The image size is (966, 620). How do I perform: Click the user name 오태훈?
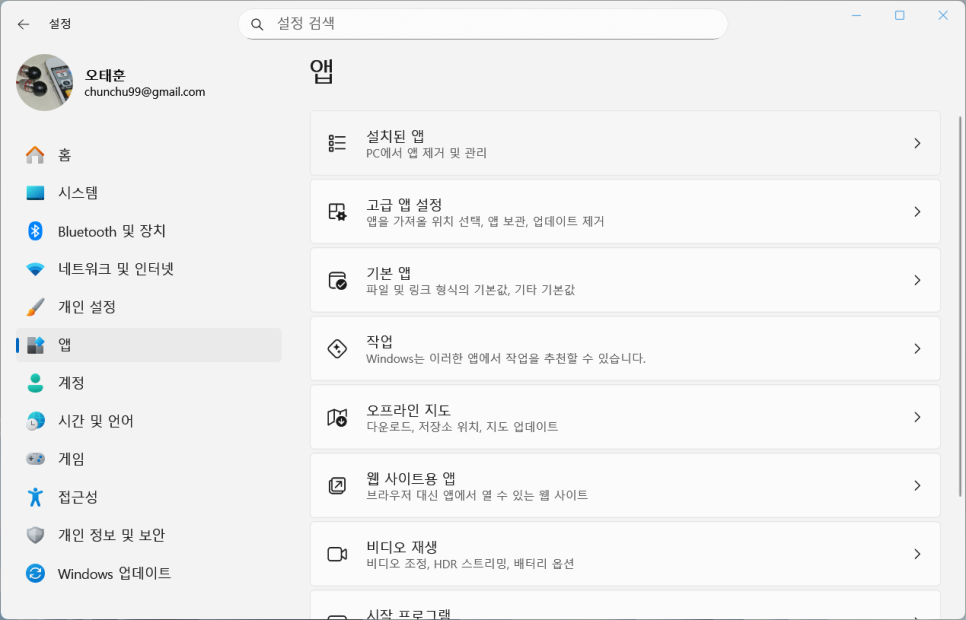(x=105, y=75)
